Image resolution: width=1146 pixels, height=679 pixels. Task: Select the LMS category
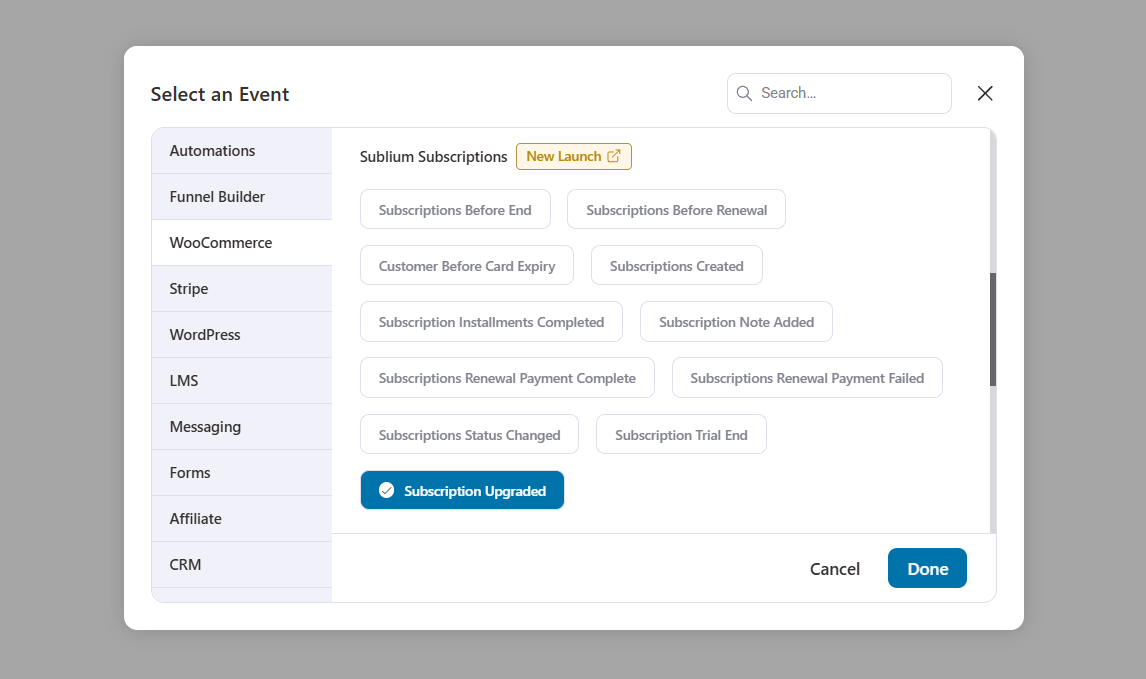[242, 381]
